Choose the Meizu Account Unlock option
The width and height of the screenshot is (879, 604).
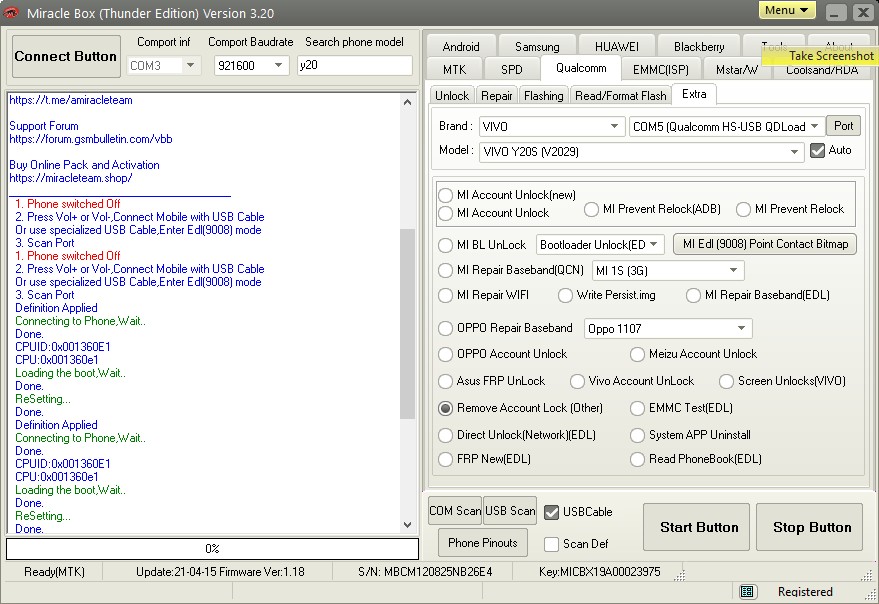pos(637,354)
